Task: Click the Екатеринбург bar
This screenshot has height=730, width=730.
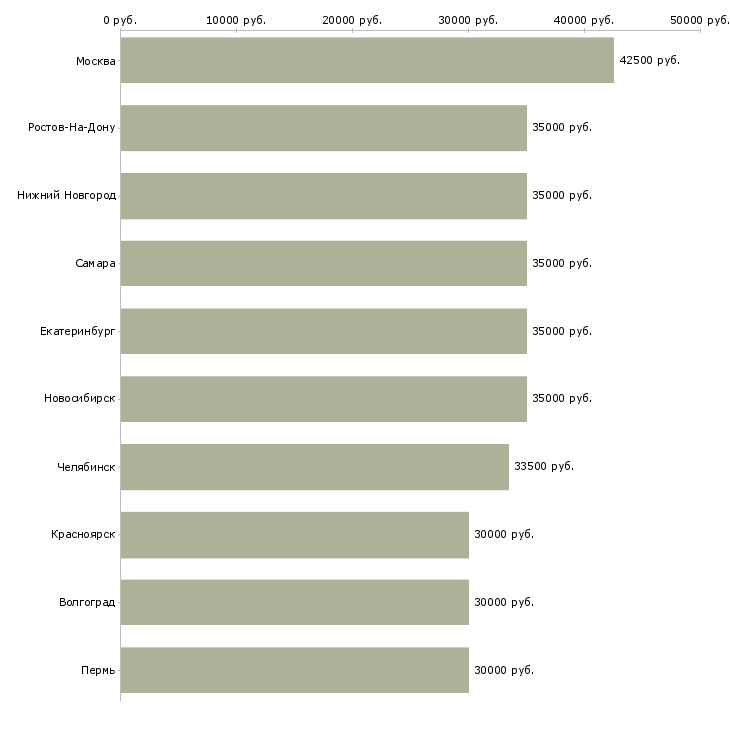Action: click(x=323, y=331)
